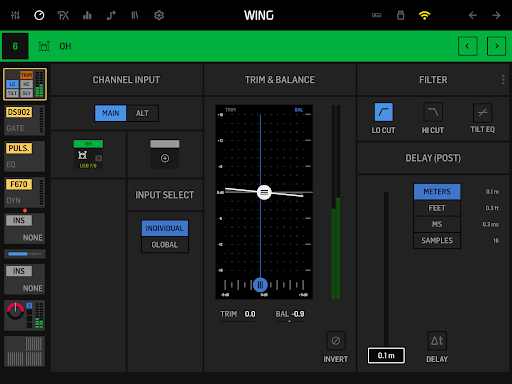Click the small send level bar in sidebar
This screenshot has width=512, height=384.
pos(25,254)
